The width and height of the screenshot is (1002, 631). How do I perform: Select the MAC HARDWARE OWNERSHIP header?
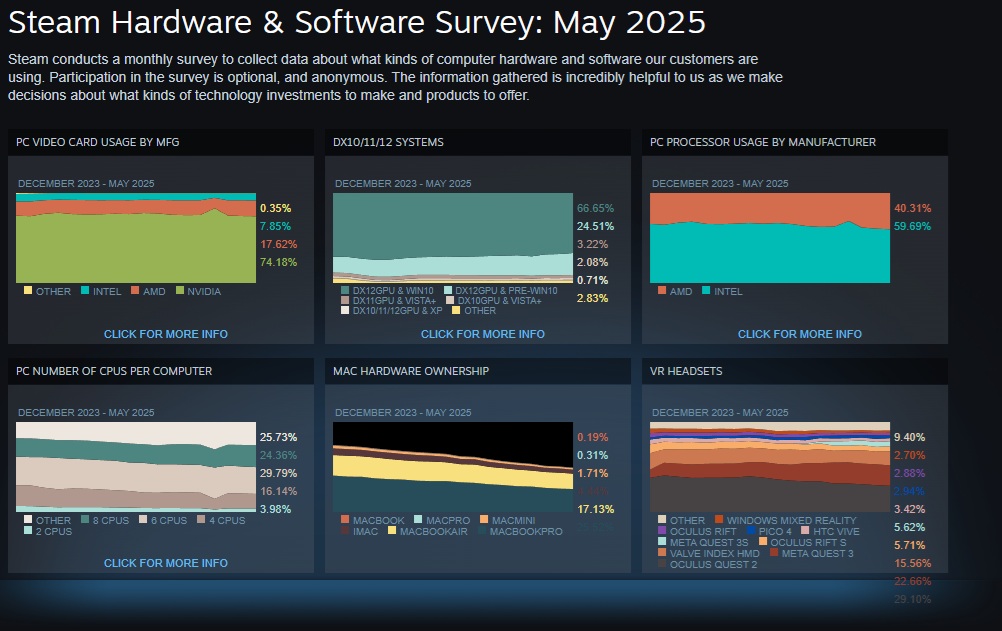click(411, 371)
